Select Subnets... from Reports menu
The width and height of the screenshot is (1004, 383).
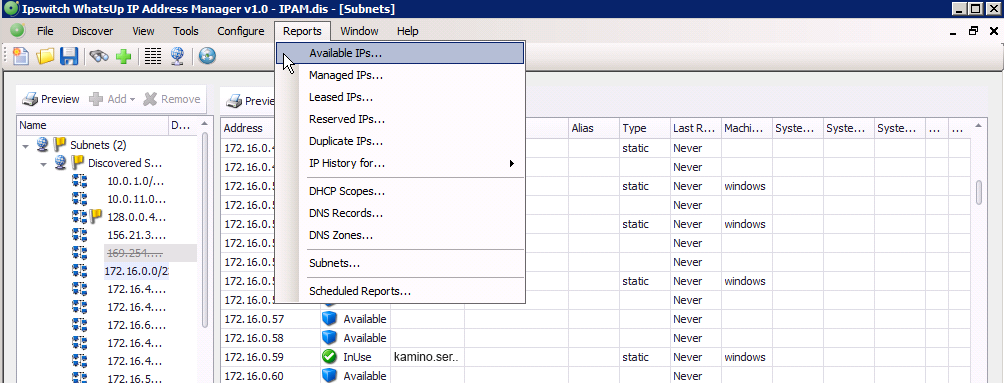[x=400, y=263]
